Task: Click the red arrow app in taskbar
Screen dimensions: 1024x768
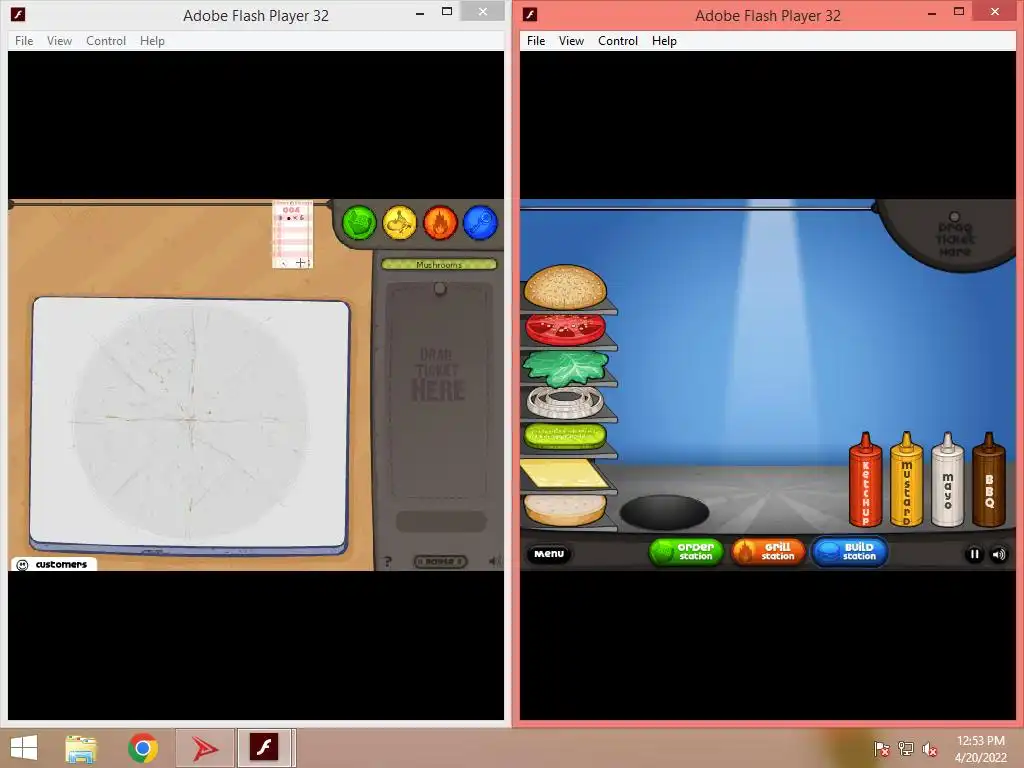Action: tap(204, 748)
